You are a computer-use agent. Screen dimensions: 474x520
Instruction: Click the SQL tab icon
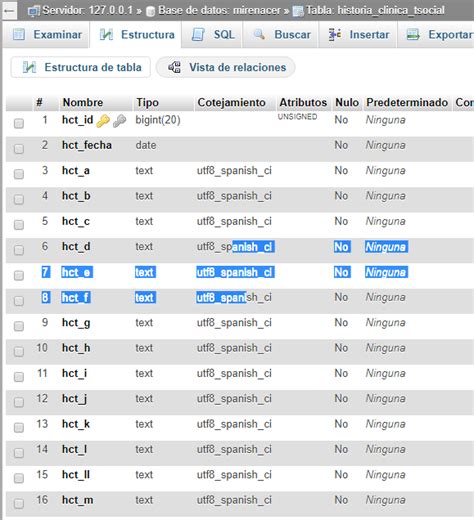(198, 35)
